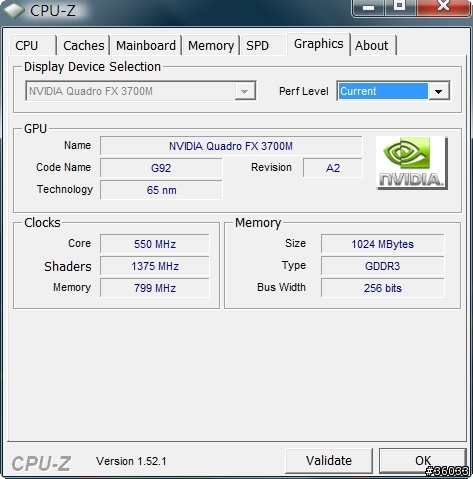Maximize the CPU-Z window

pos(399,7)
